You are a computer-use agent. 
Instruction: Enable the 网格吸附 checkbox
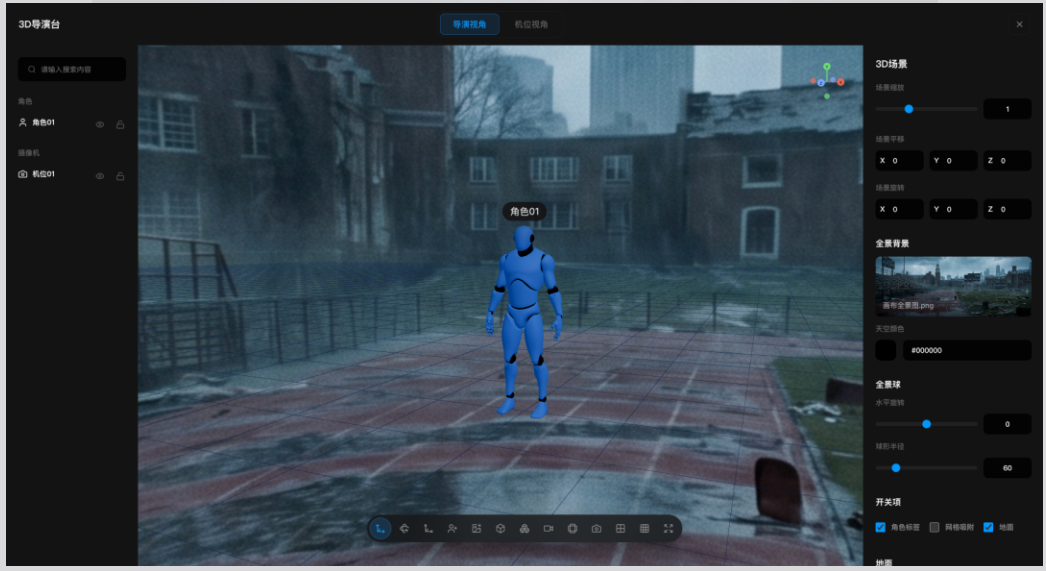click(x=935, y=527)
